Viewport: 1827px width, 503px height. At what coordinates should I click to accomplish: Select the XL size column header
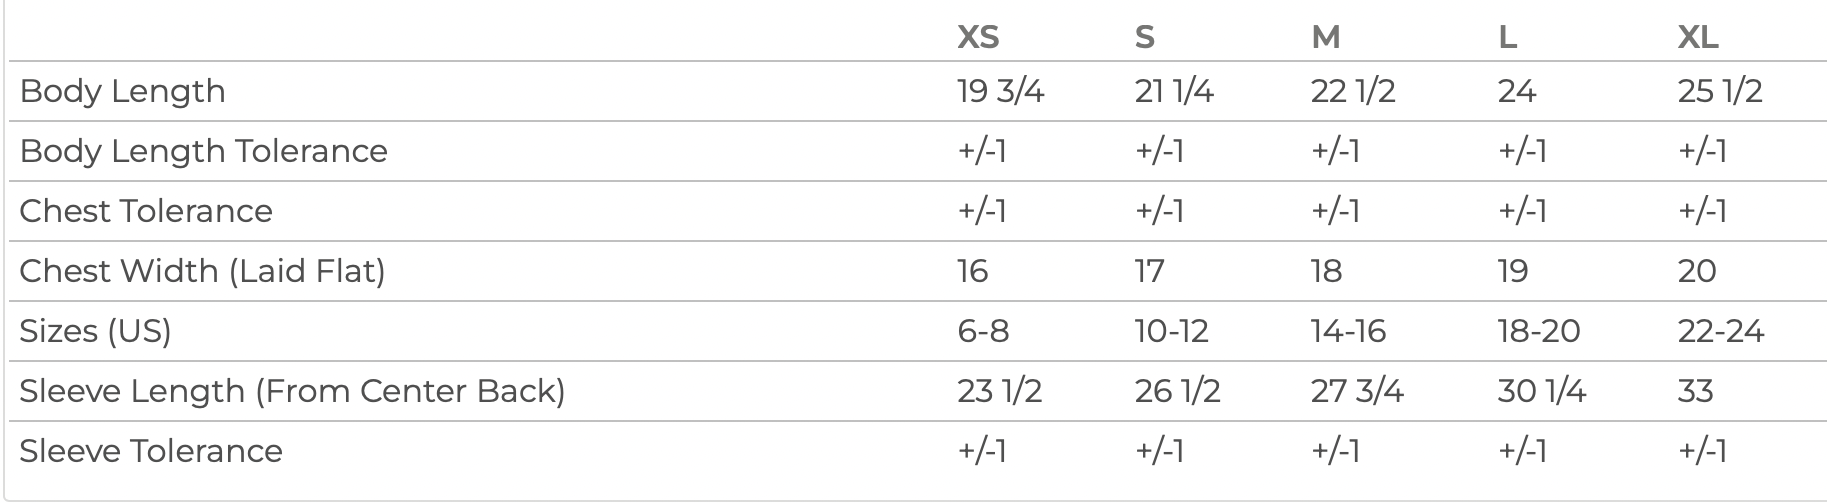tap(1697, 37)
